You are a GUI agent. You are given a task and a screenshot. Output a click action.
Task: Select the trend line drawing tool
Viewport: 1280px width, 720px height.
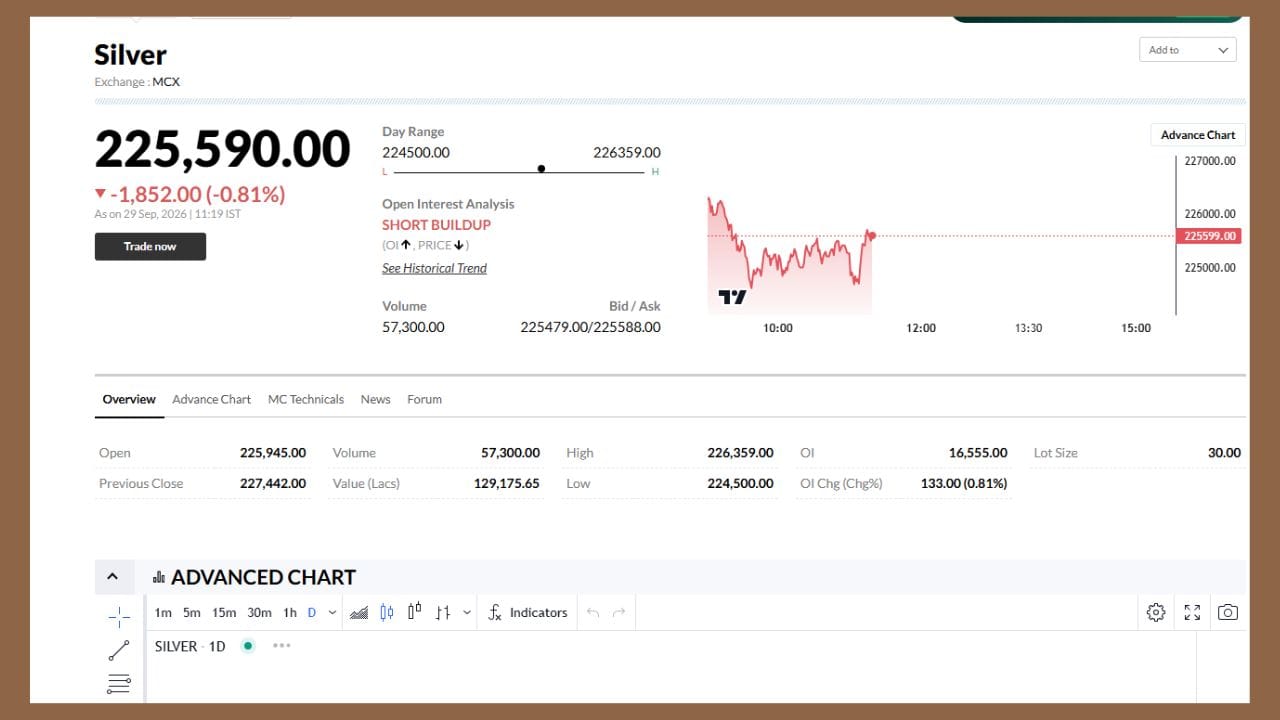point(119,650)
